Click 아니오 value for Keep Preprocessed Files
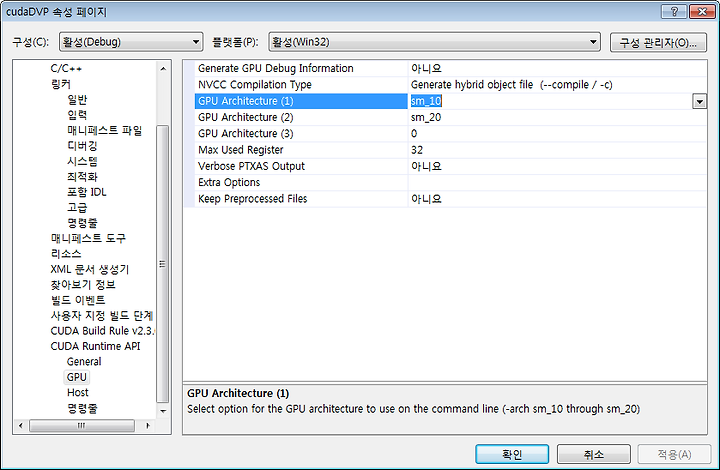Image resolution: width=720 pixels, height=470 pixels. (557, 199)
